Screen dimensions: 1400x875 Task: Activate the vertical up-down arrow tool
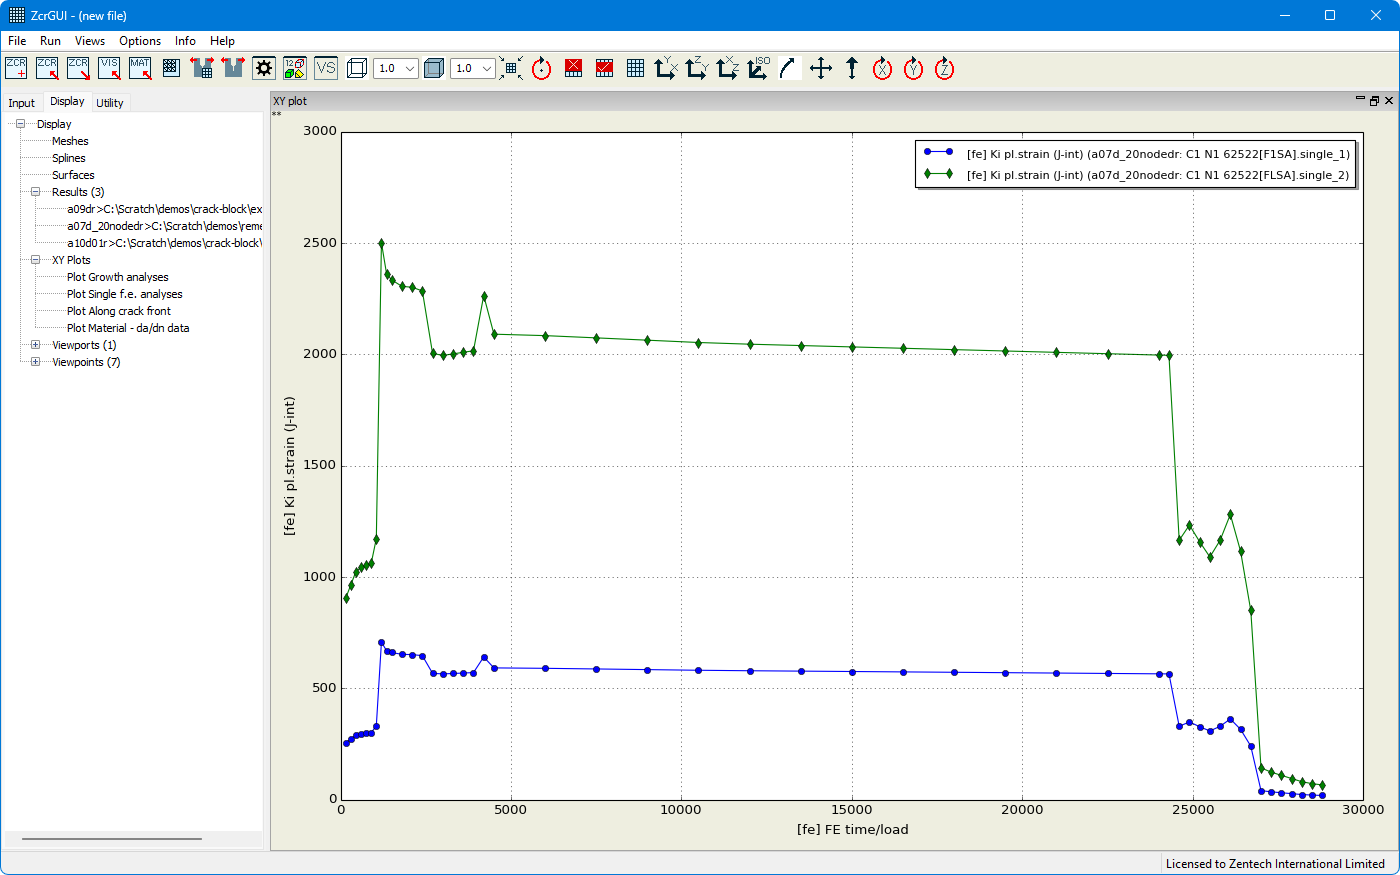tap(852, 68)
